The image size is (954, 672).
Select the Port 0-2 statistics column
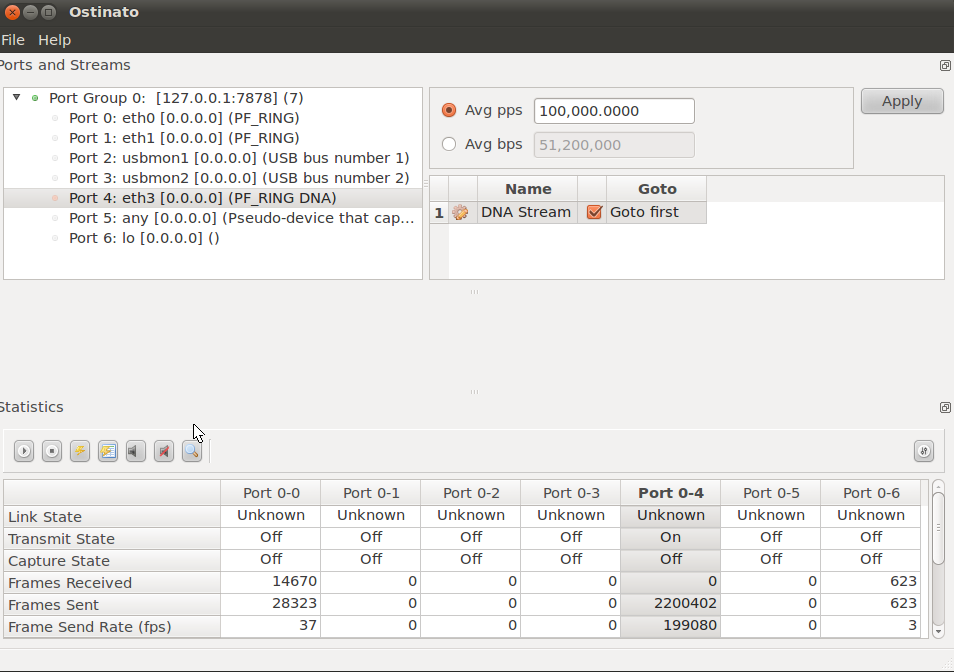(471, 493)
